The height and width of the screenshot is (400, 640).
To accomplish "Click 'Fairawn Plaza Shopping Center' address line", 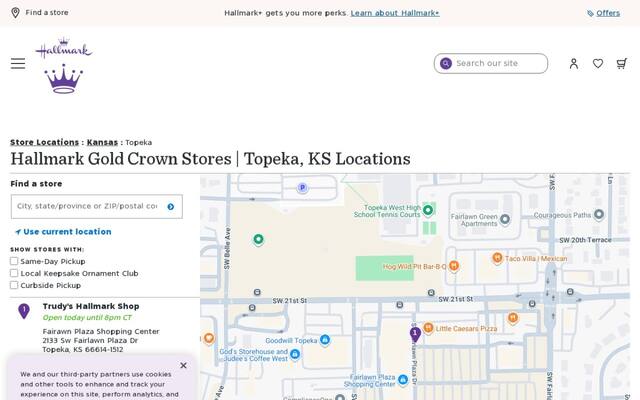I will tap(101, 331).
